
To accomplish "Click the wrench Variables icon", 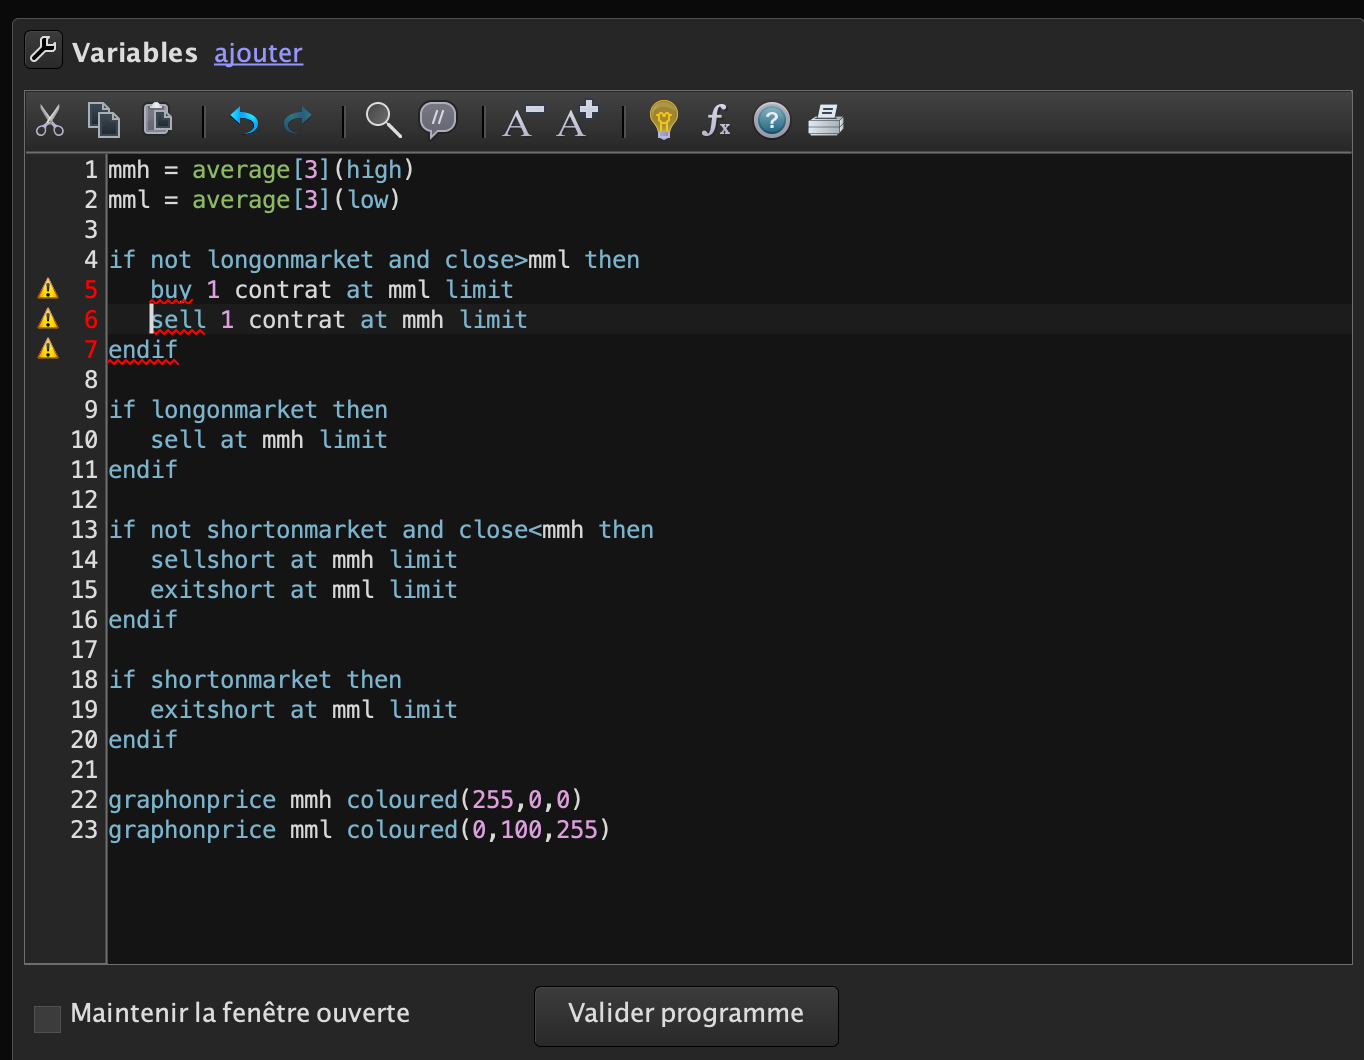I will point(43,50).
